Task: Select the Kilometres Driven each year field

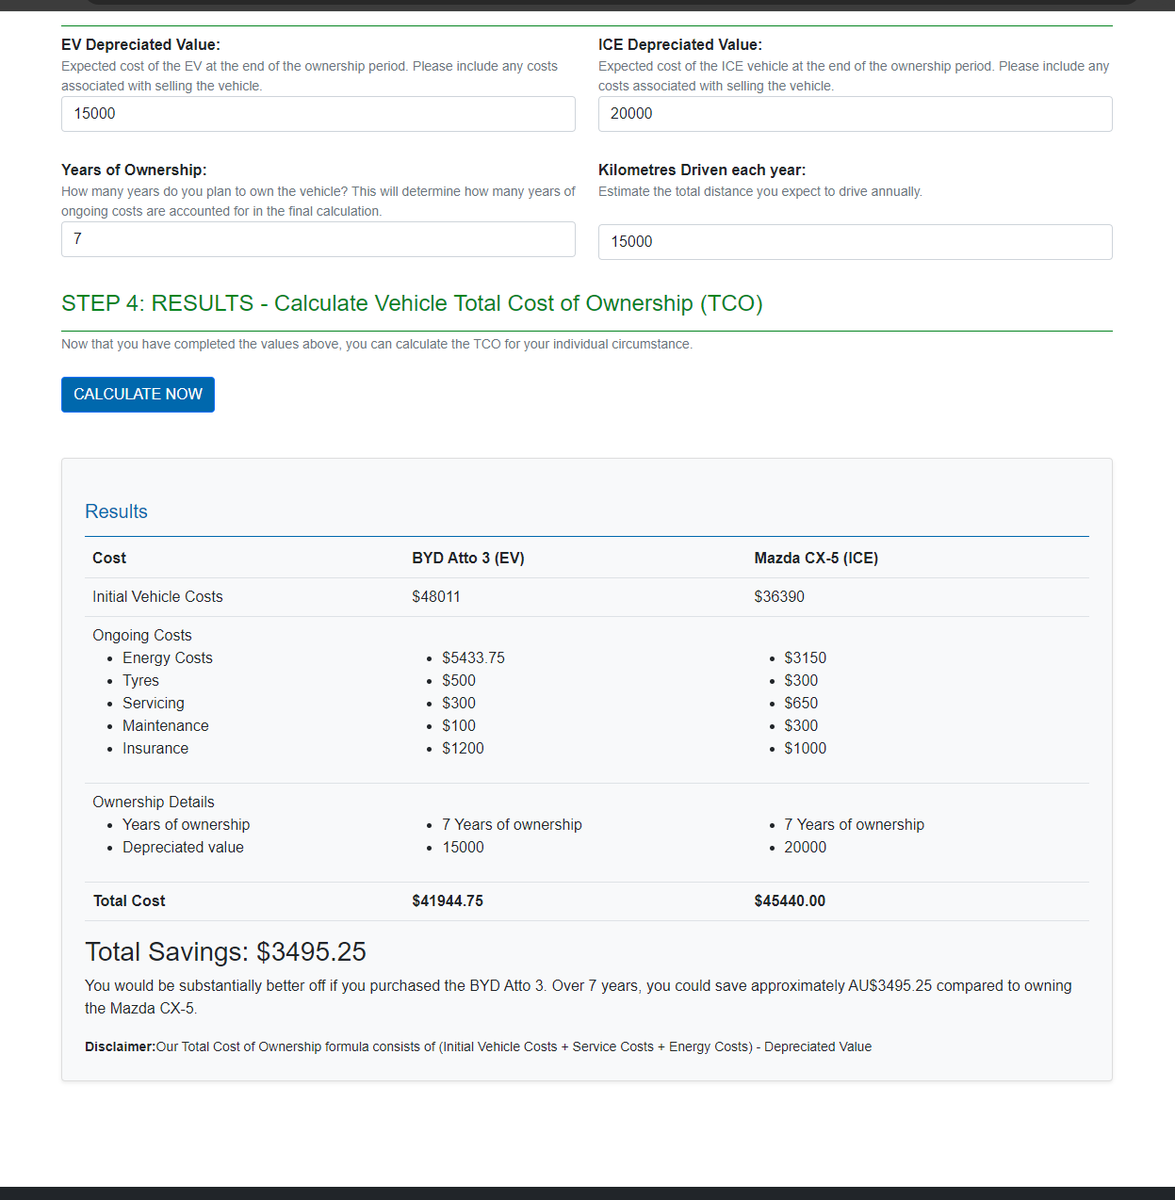Action: click(x=855, y=242)
